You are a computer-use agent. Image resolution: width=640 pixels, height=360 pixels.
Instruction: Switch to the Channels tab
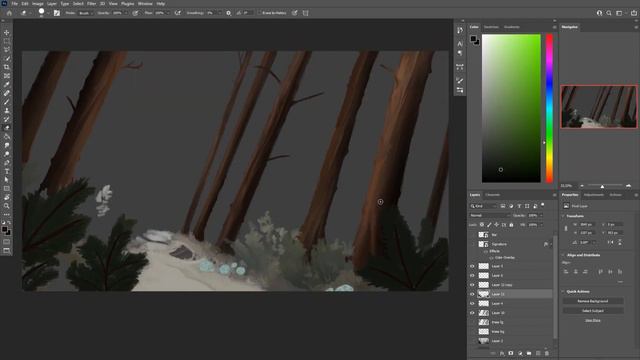[493, 195]
